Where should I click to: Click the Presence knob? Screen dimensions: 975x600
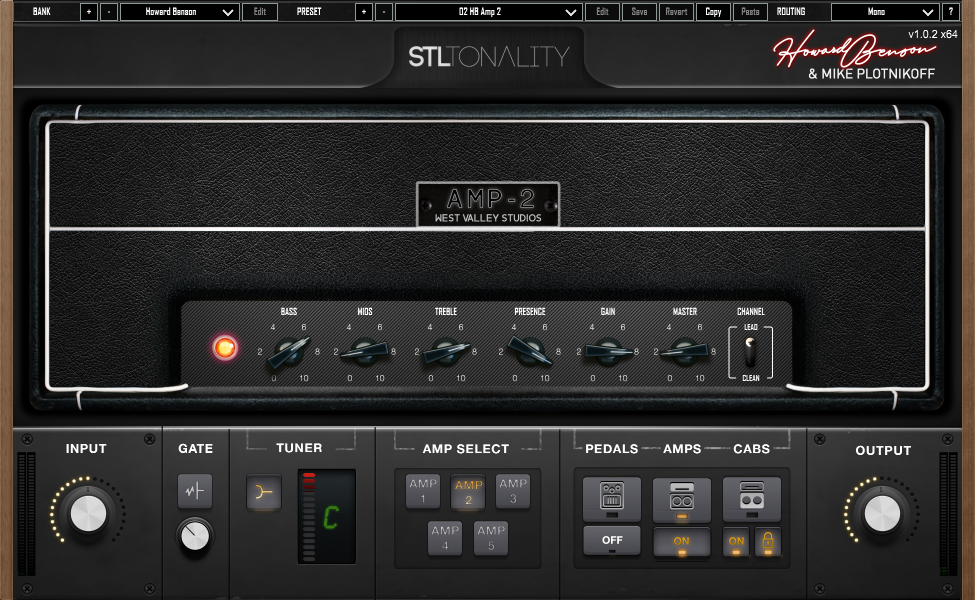tap(530, 352)
